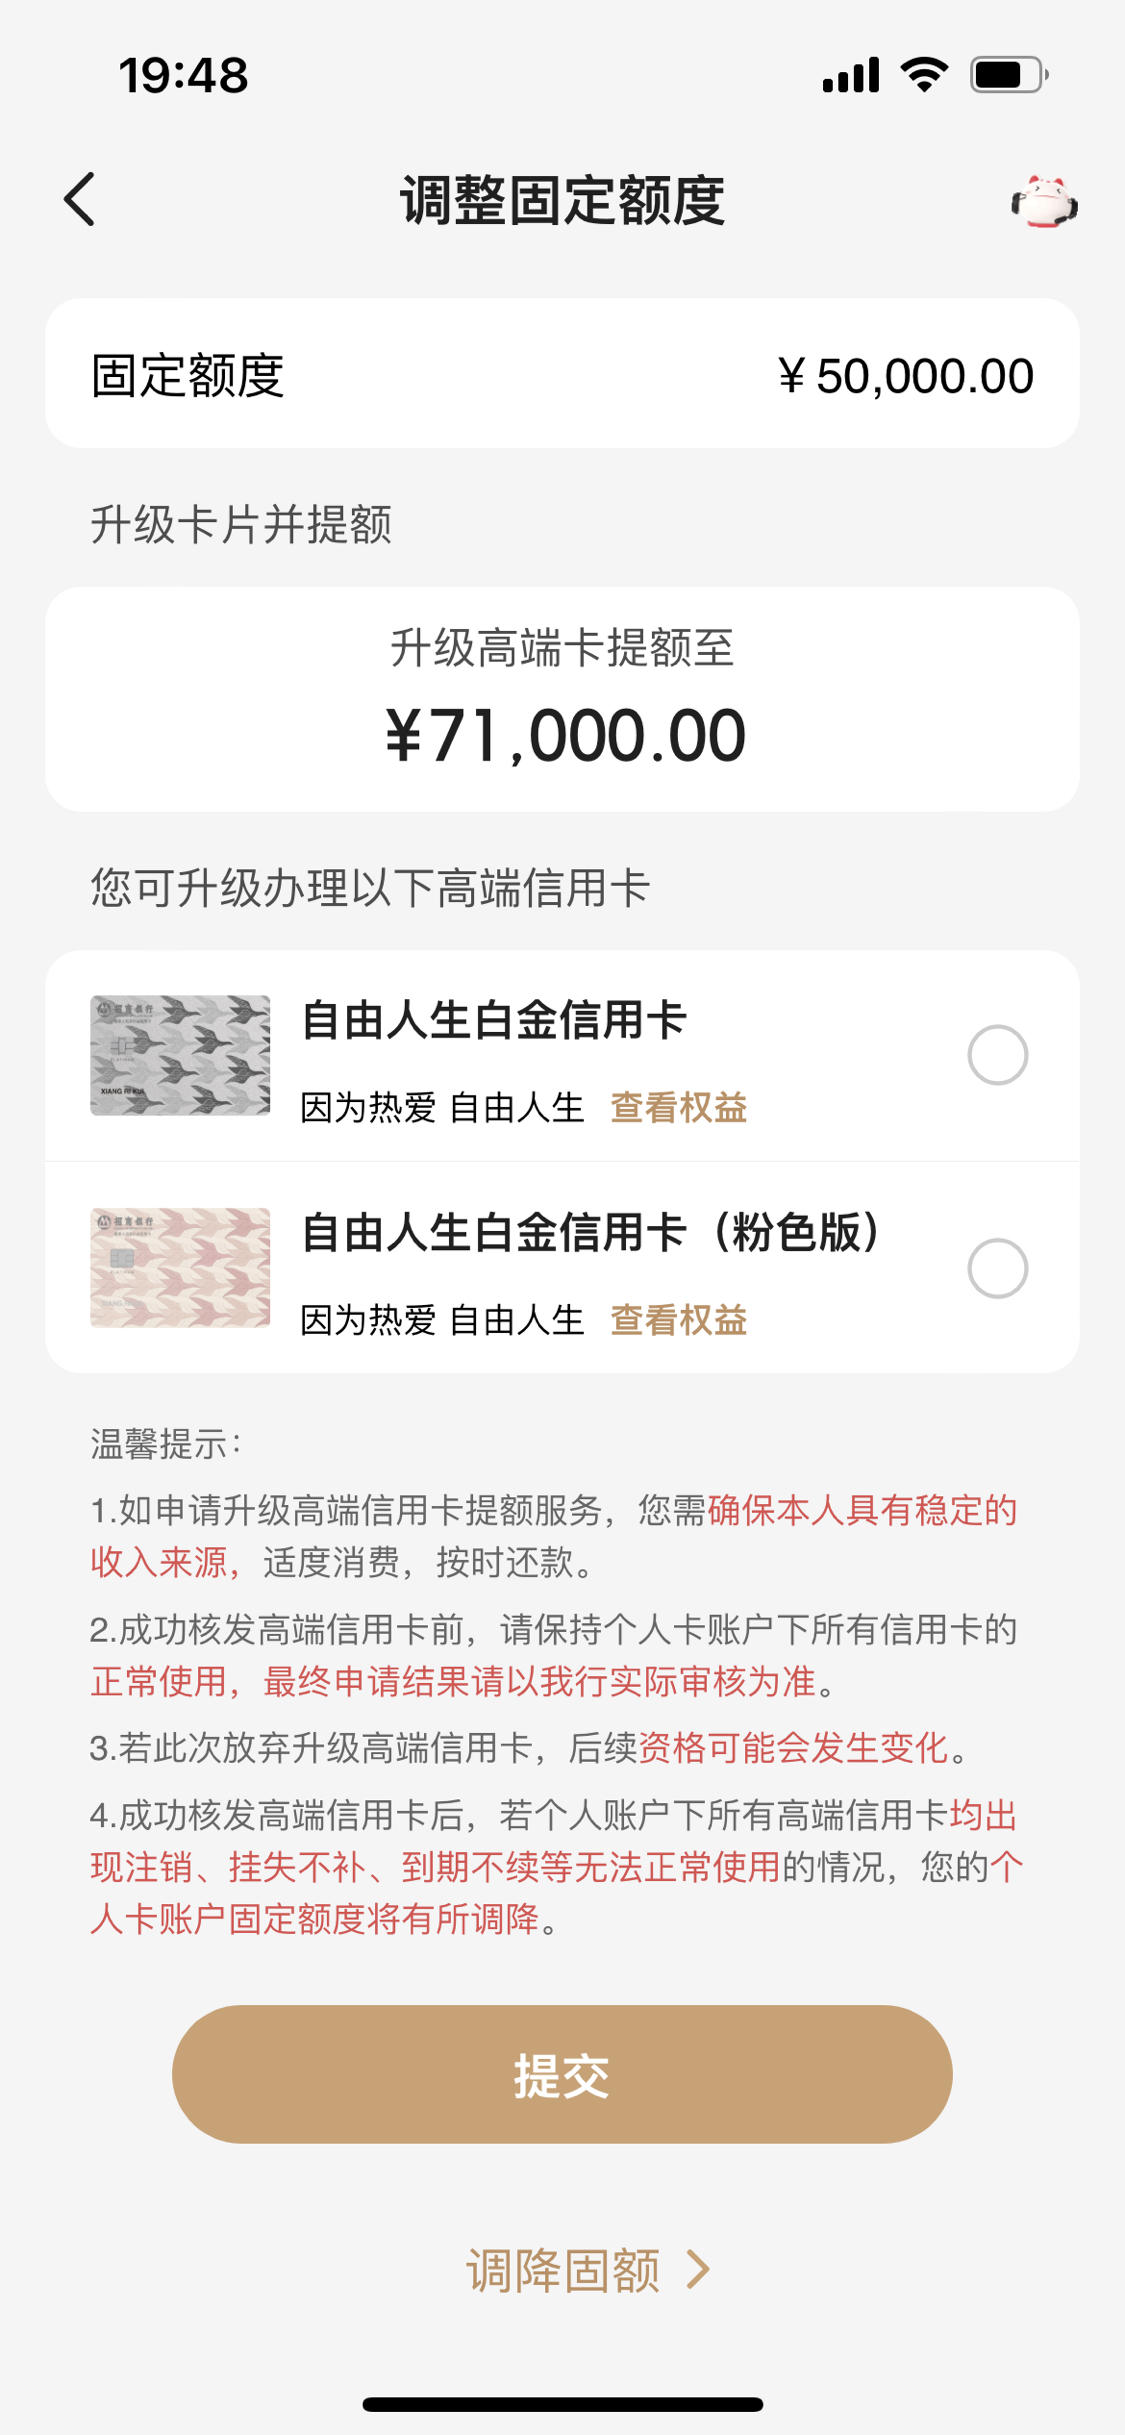Image resolution: width=1125 pixels, height=2435 pixels.
Task: Submit the request with 提交 button
Action: [x=562, y=2073]
